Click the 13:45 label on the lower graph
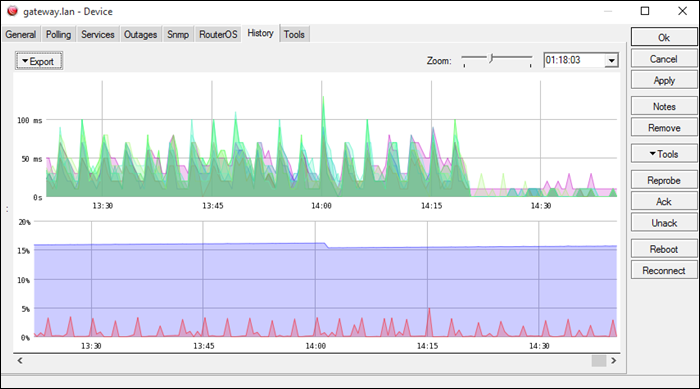The height and width of the screenshot is (389, 700). 204,346
